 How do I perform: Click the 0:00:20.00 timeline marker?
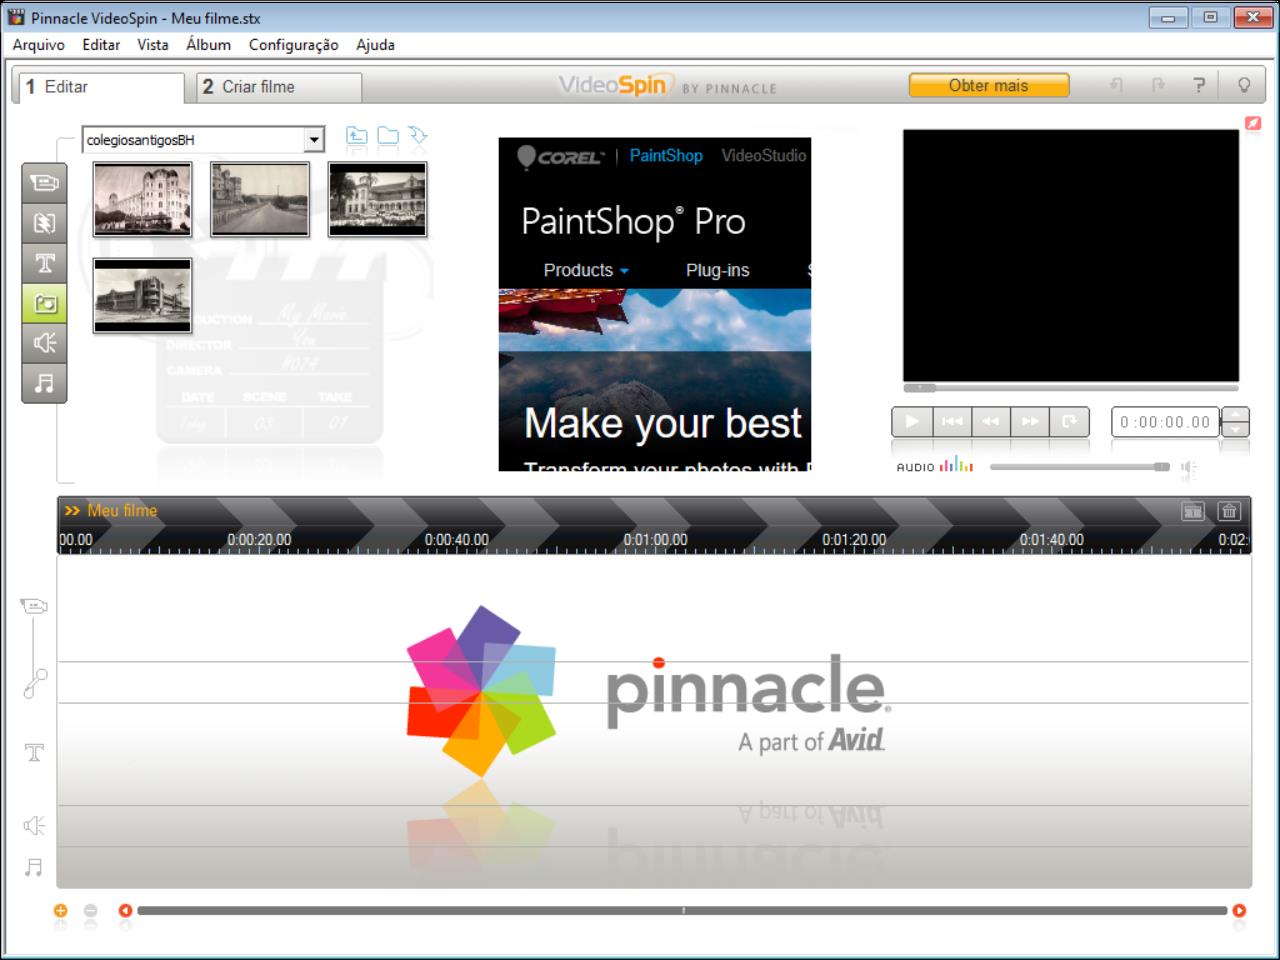click(x=259, y=540)
